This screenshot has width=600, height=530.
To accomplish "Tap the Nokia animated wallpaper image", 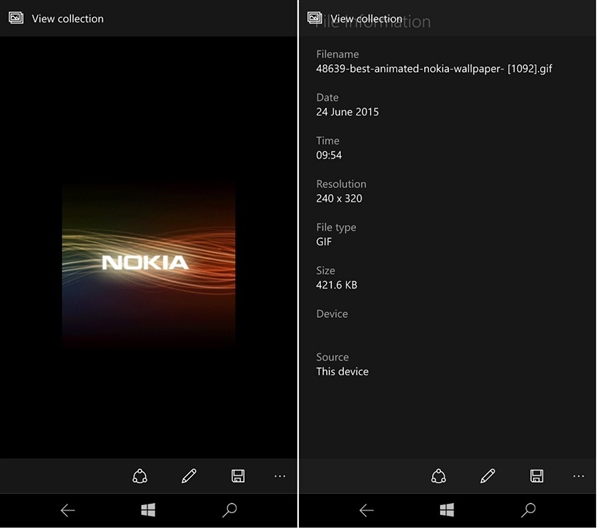I will point(149,265).
